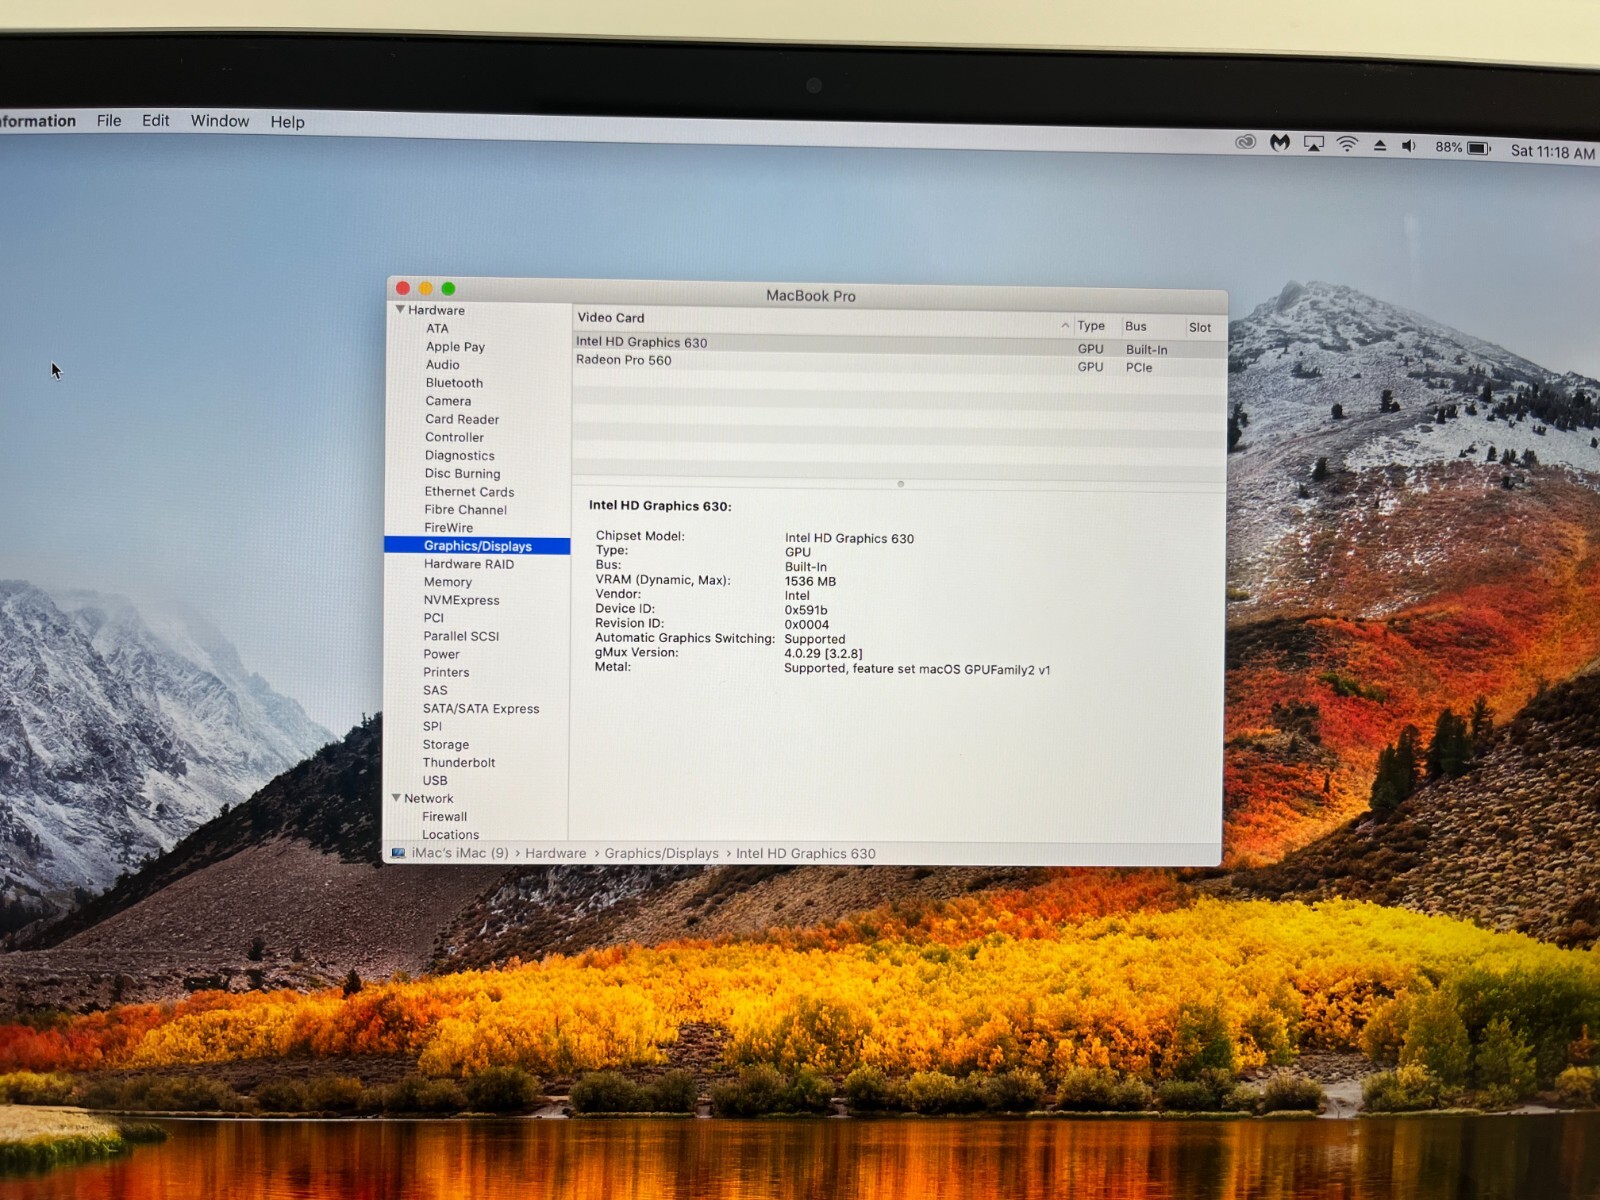Screen dimensions: 1600x1200
Task: Click the sort arrow in the Video Card header
Action: click(x=1065, y=326)
